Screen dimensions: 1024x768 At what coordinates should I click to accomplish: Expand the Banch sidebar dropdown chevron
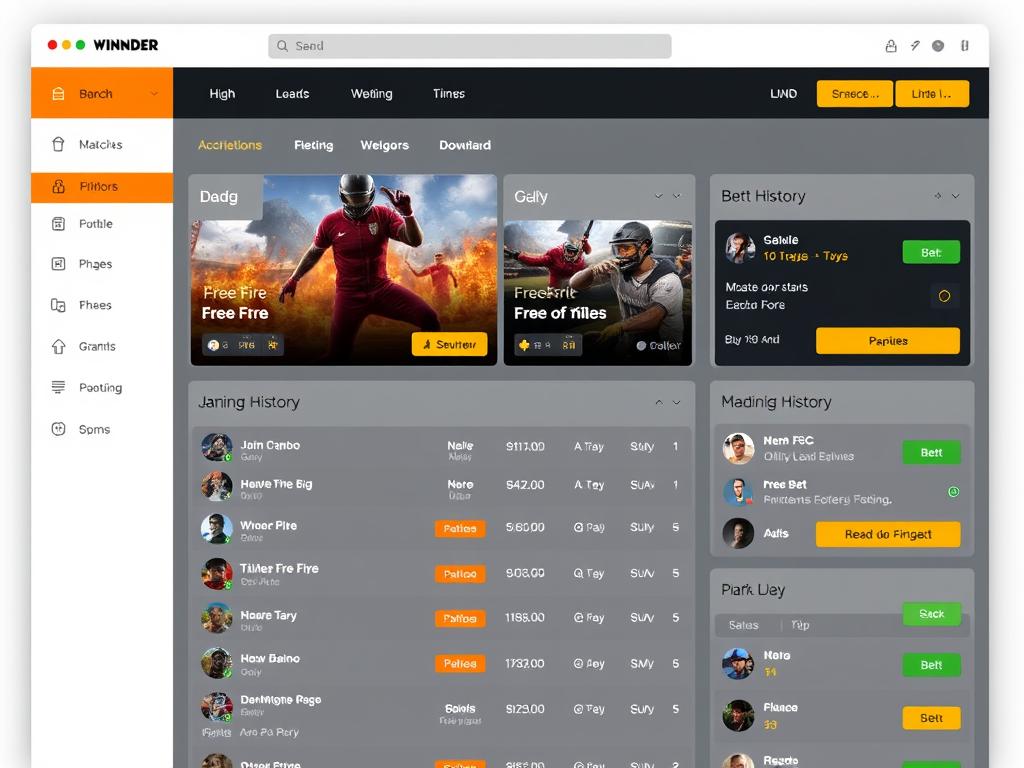click(154, 93)
